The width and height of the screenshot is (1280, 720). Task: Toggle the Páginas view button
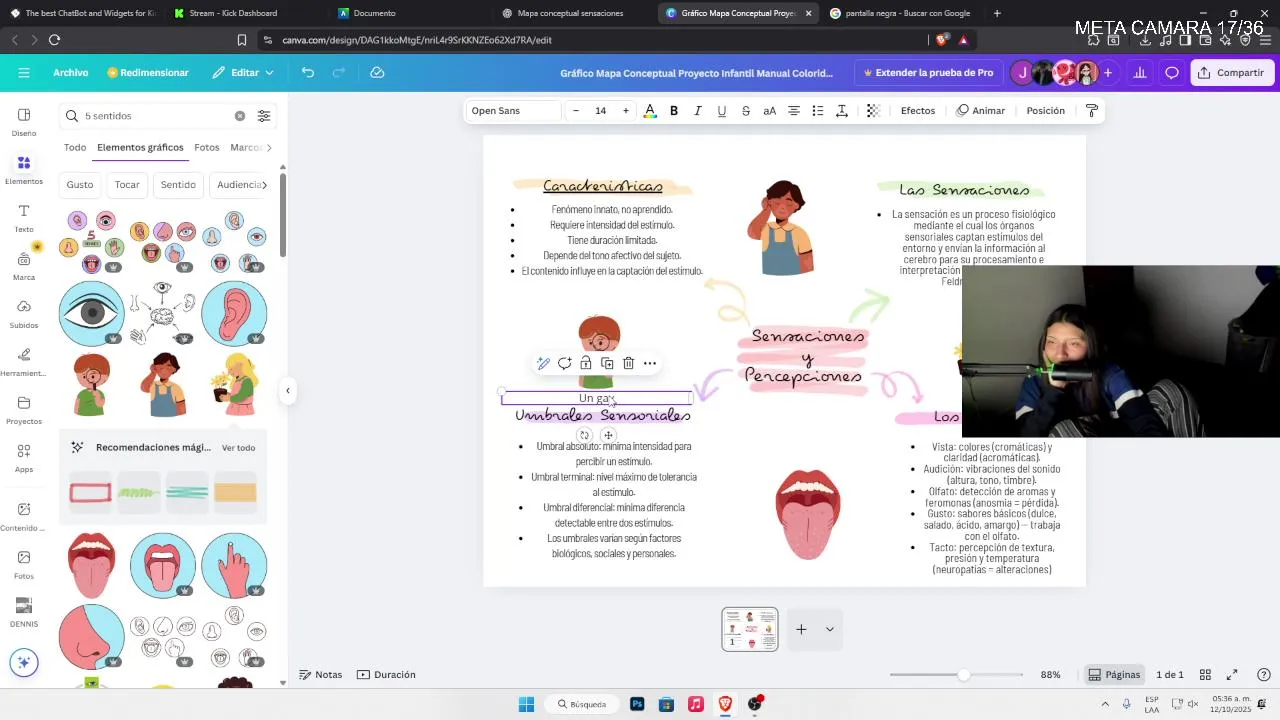pyautogui.click(x=1114, y=675)
